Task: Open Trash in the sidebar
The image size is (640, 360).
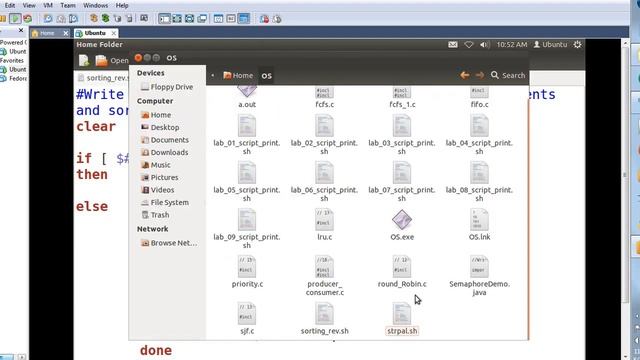Action: tap(155, 215)
